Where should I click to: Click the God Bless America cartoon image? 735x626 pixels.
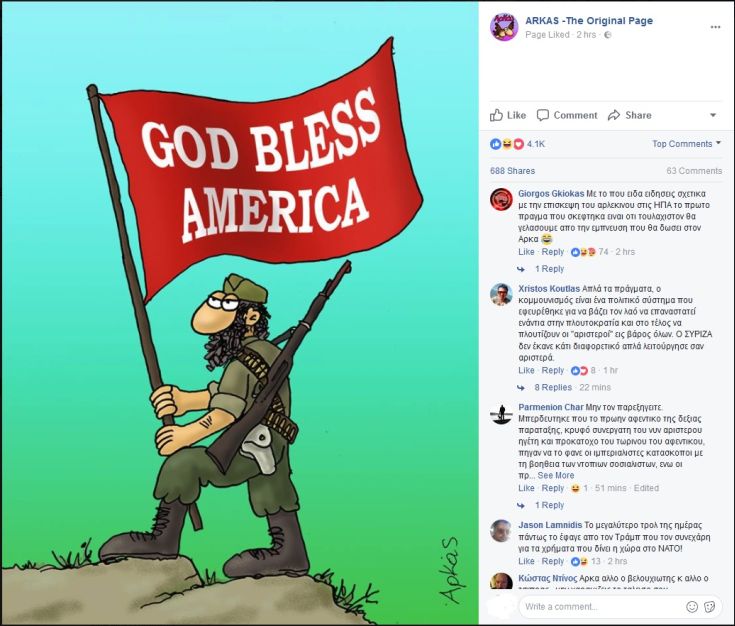pos(240,313)
